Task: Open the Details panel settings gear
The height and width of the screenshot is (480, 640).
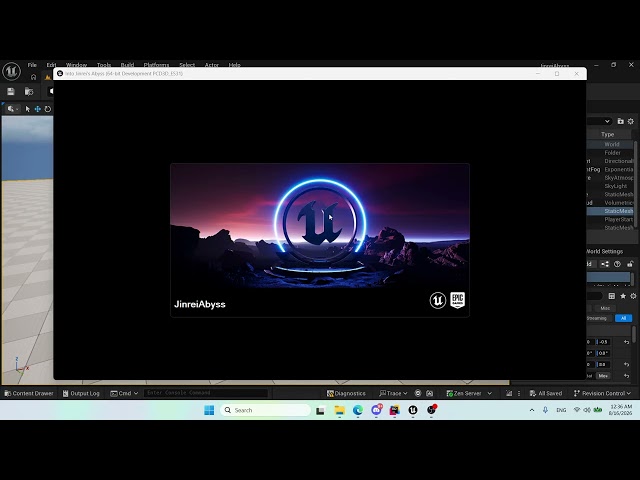Action: (633, 296)
